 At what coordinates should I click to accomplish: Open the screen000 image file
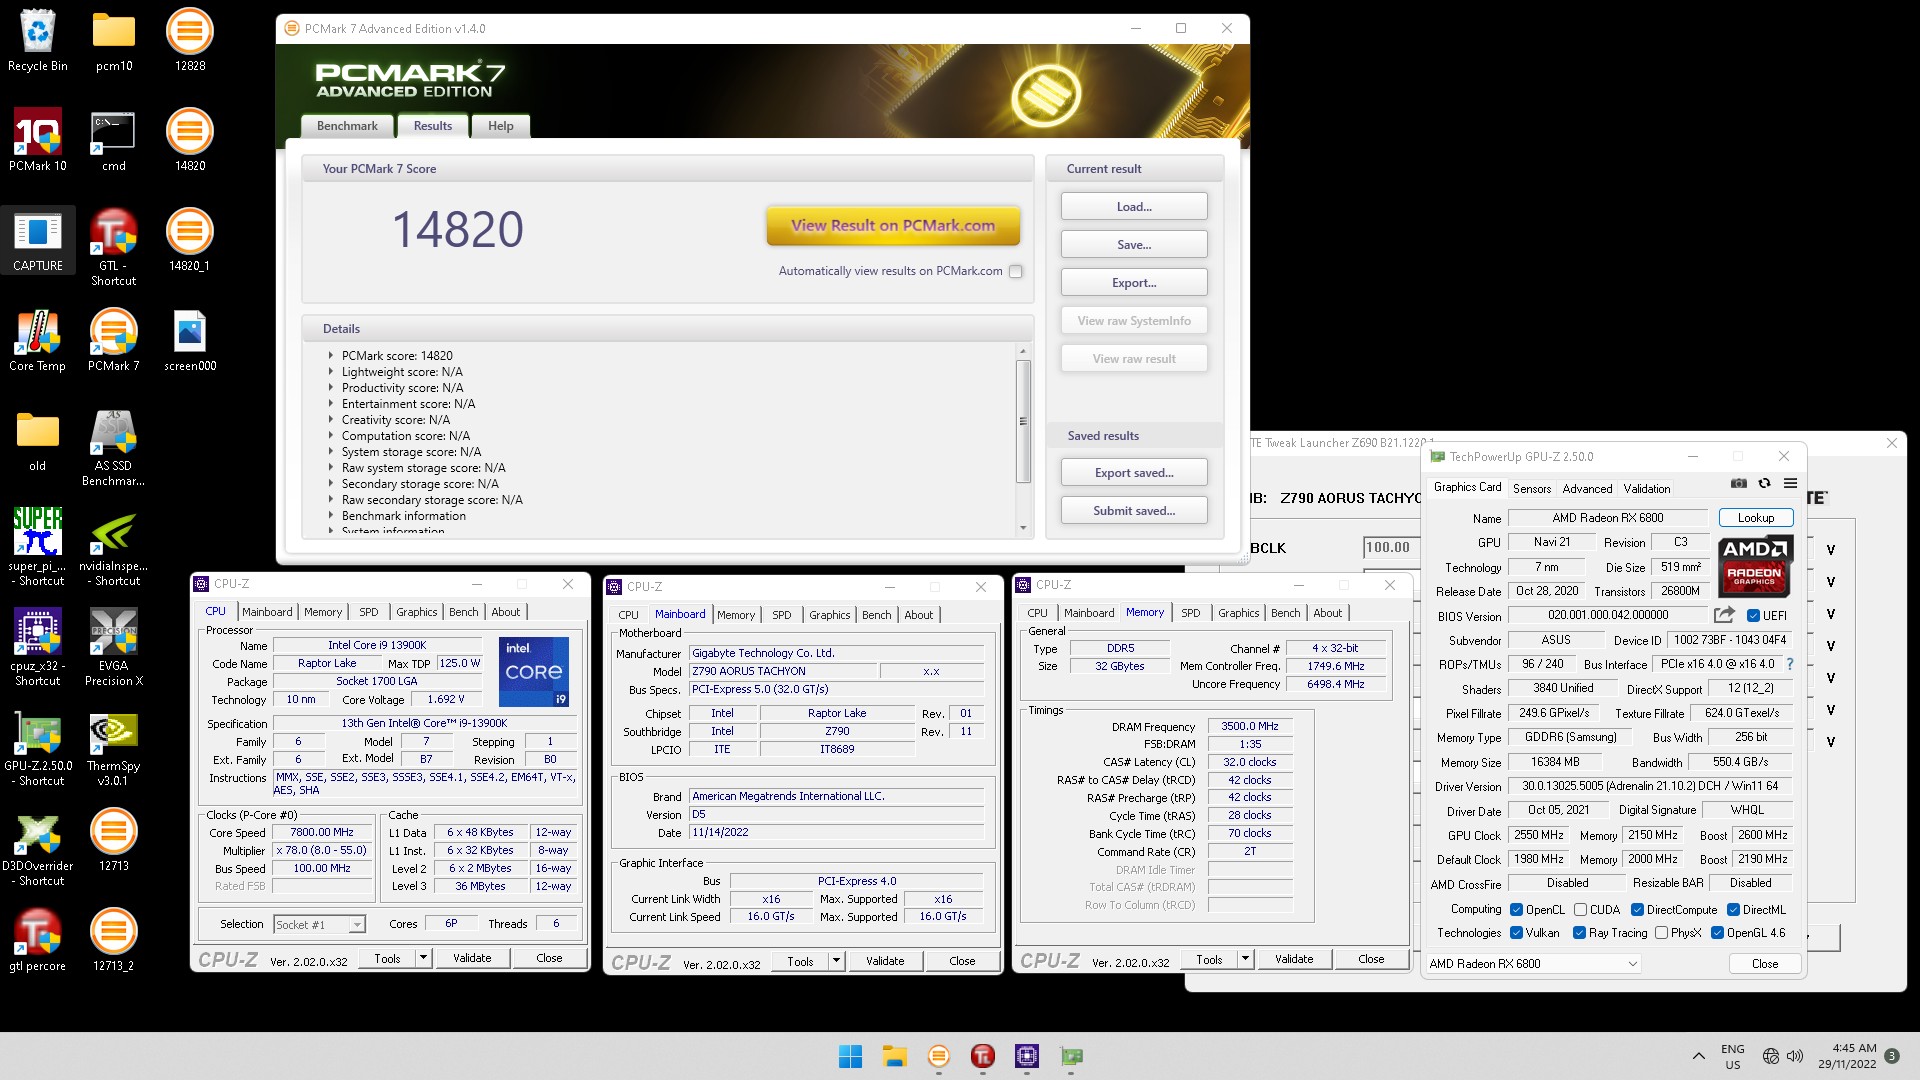pos(190,340)
